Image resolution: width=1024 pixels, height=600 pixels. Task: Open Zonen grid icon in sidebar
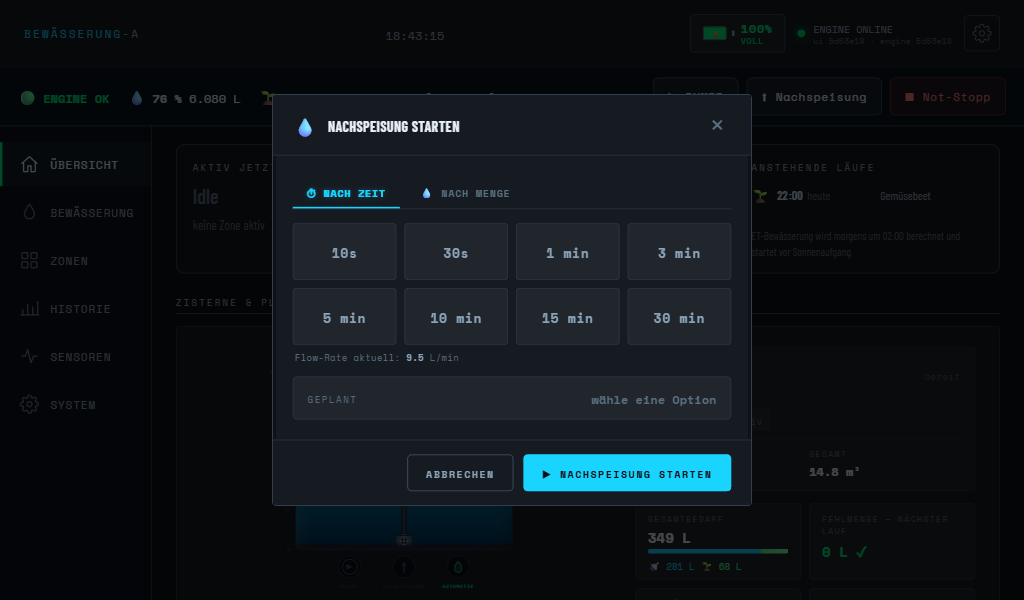pos(29,261)
